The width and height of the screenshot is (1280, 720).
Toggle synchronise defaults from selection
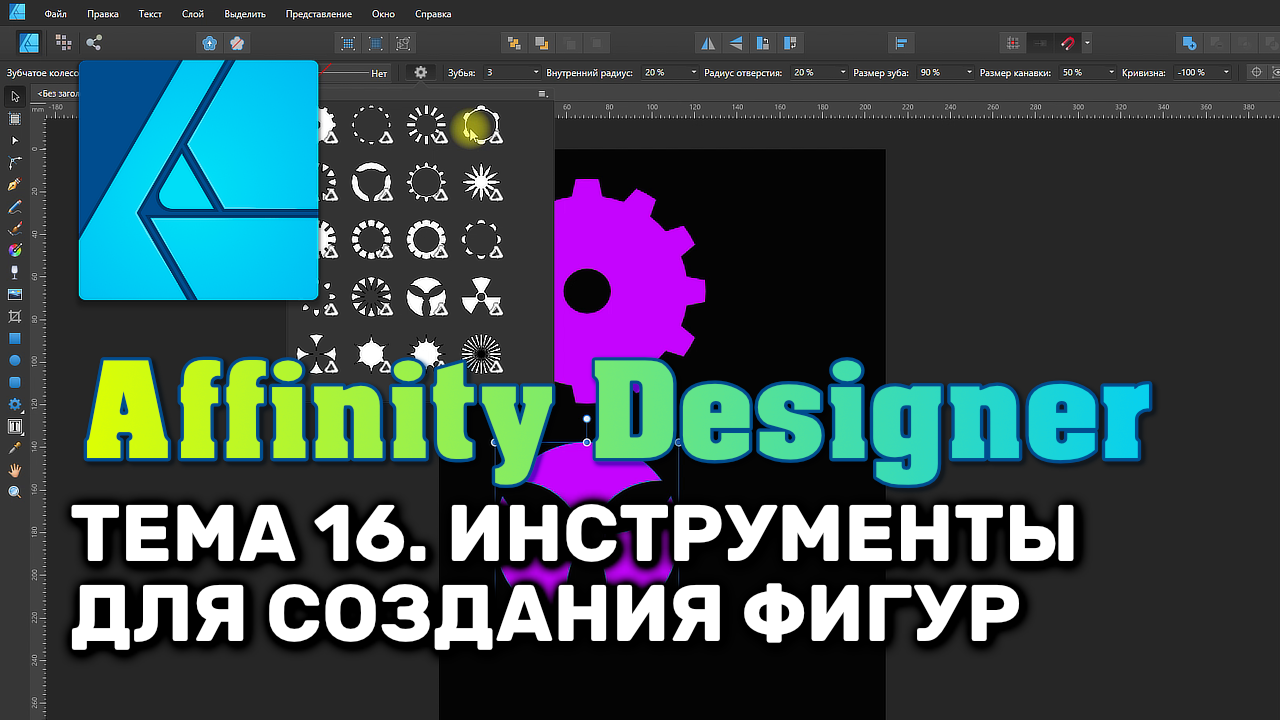click(x=209, y=43)
